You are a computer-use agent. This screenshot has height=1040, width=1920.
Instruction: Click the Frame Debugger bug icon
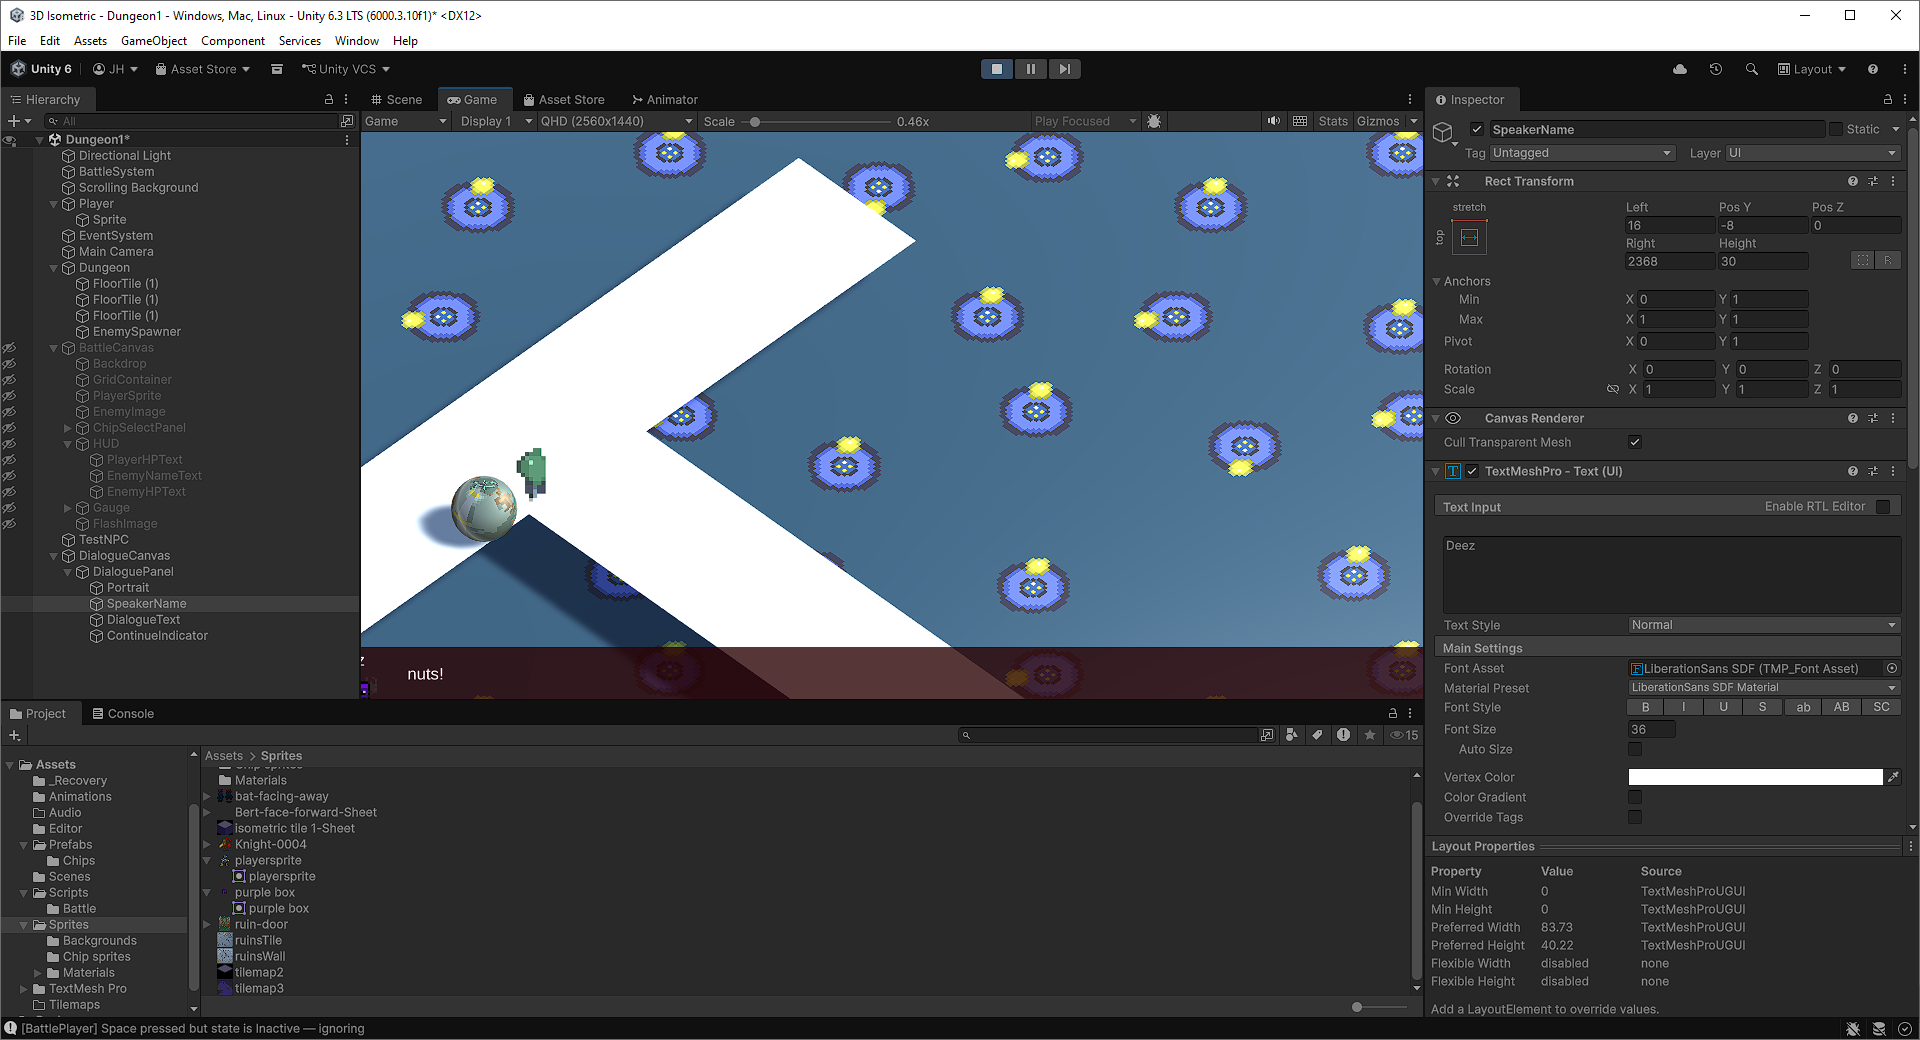[x=1154, y=121]
